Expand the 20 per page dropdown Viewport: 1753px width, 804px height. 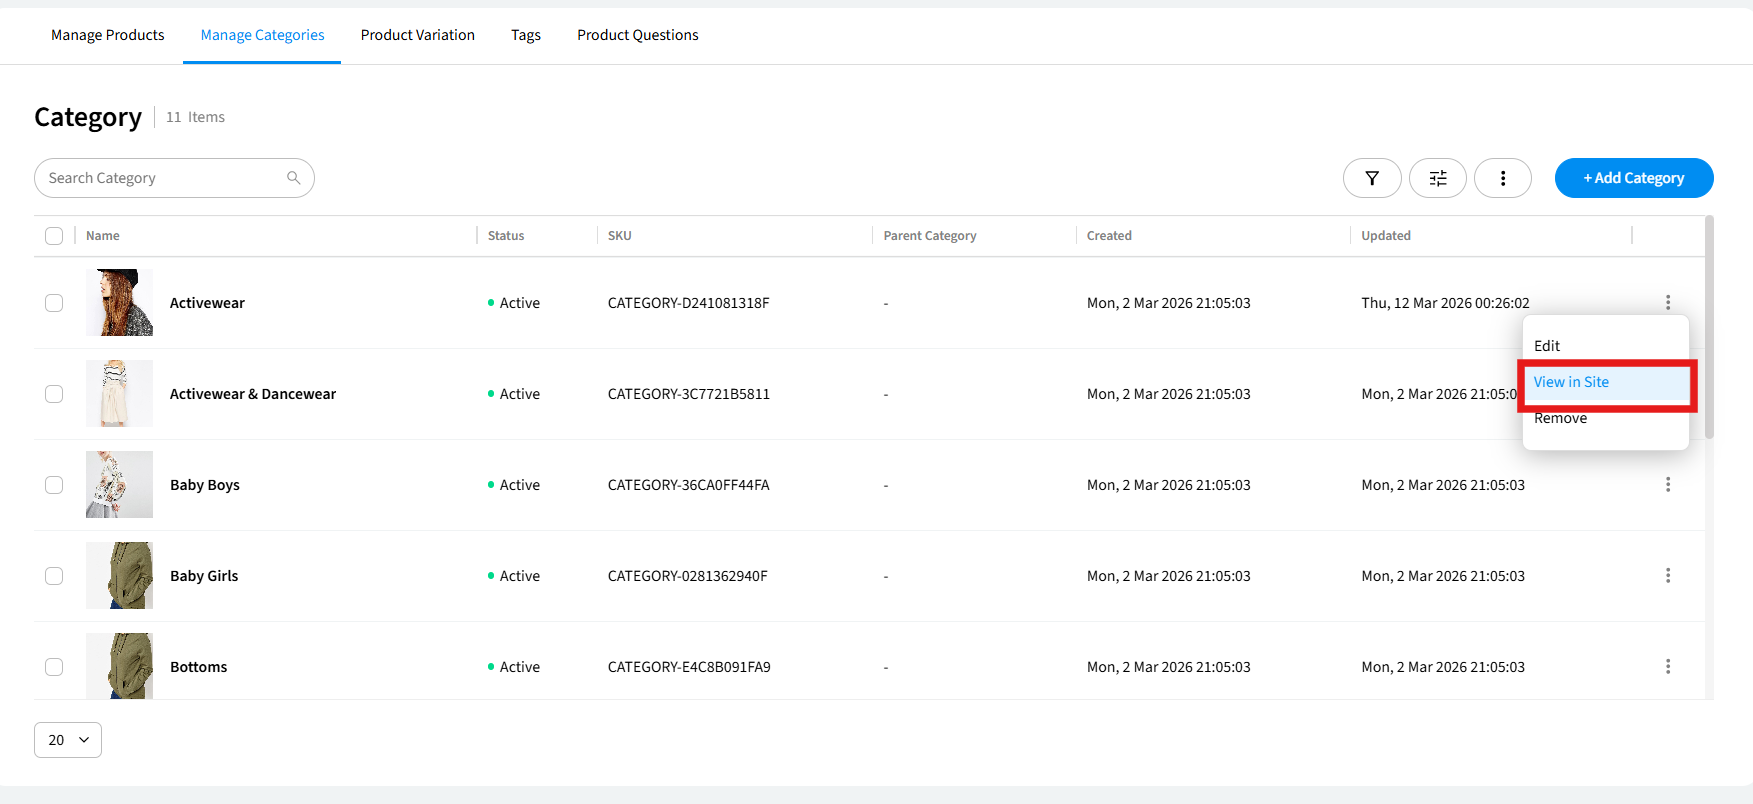pyautogui.click(x=68, y=740)
